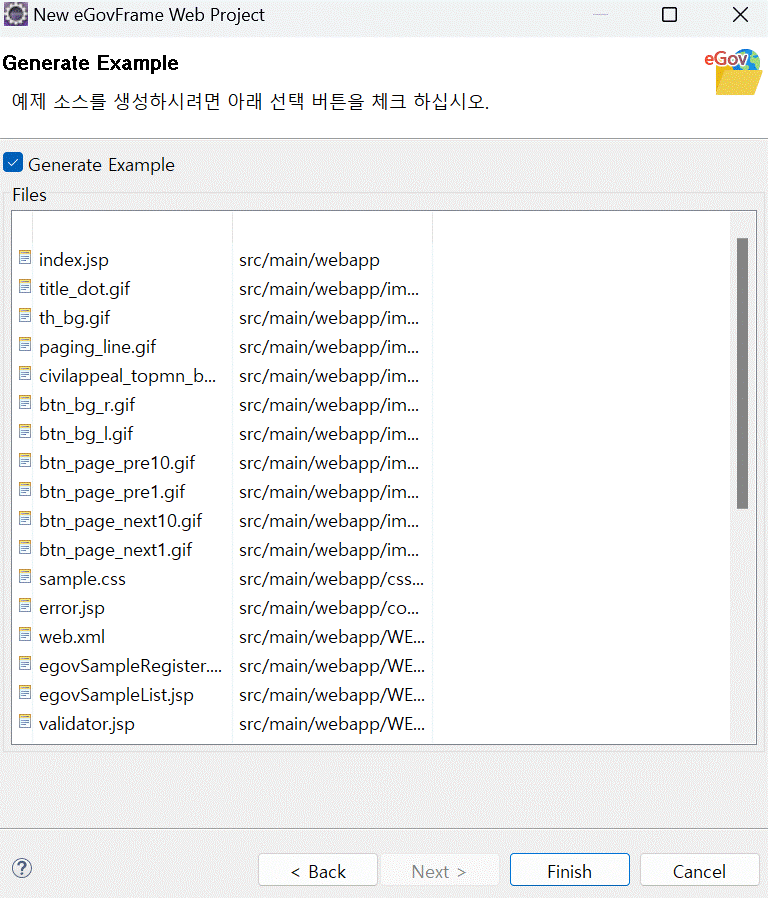Select the paging_line.gif entry
This screenshot has width=768, height=898.
[x=97, y=347]
